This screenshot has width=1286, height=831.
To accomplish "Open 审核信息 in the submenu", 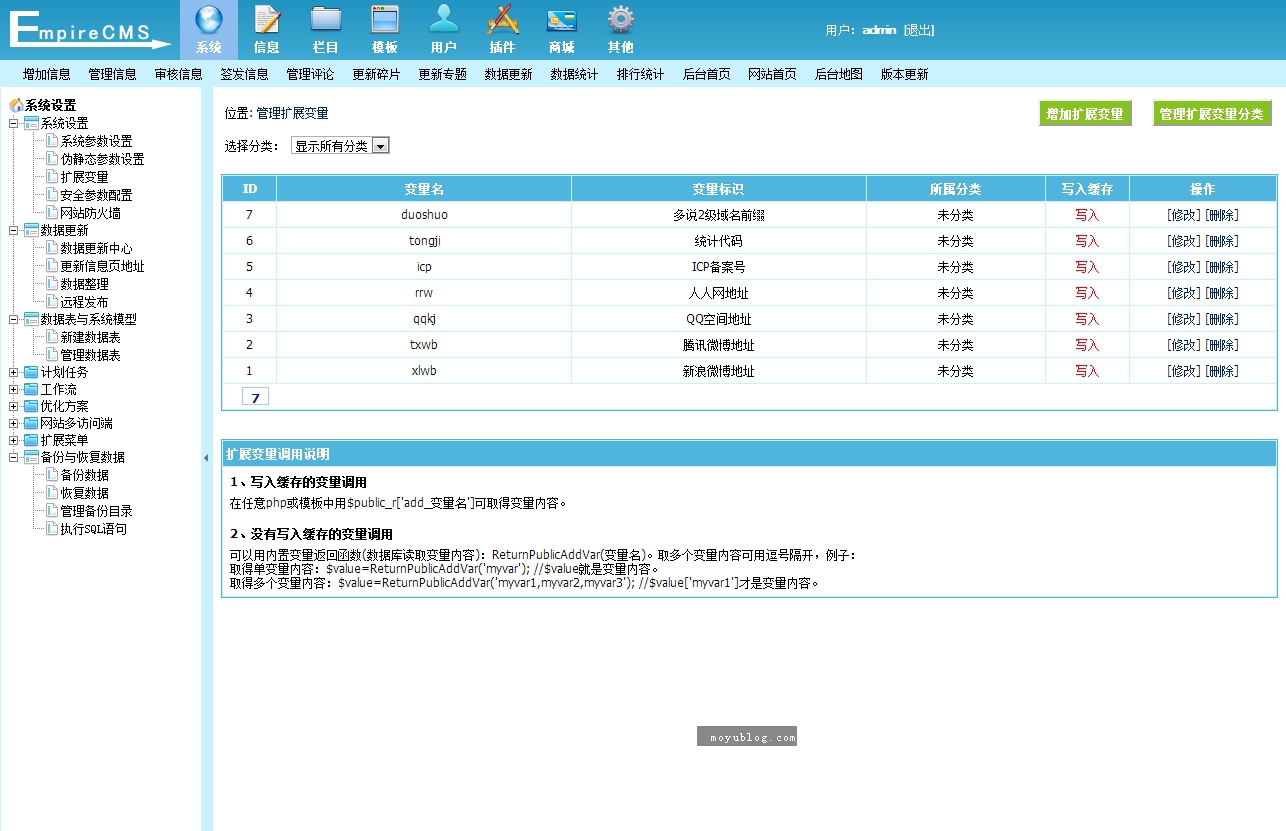I will (179, 74).
